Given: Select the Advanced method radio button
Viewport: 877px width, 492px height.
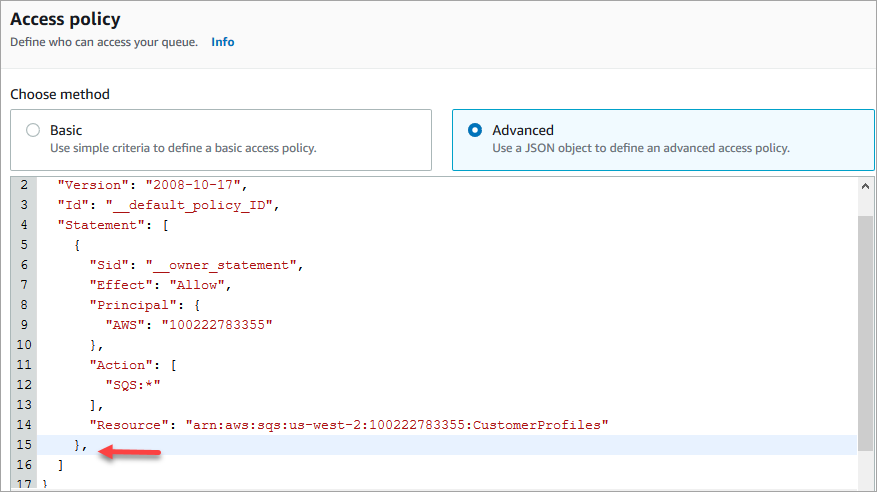Looking at the screenshot, I should 475,130.
